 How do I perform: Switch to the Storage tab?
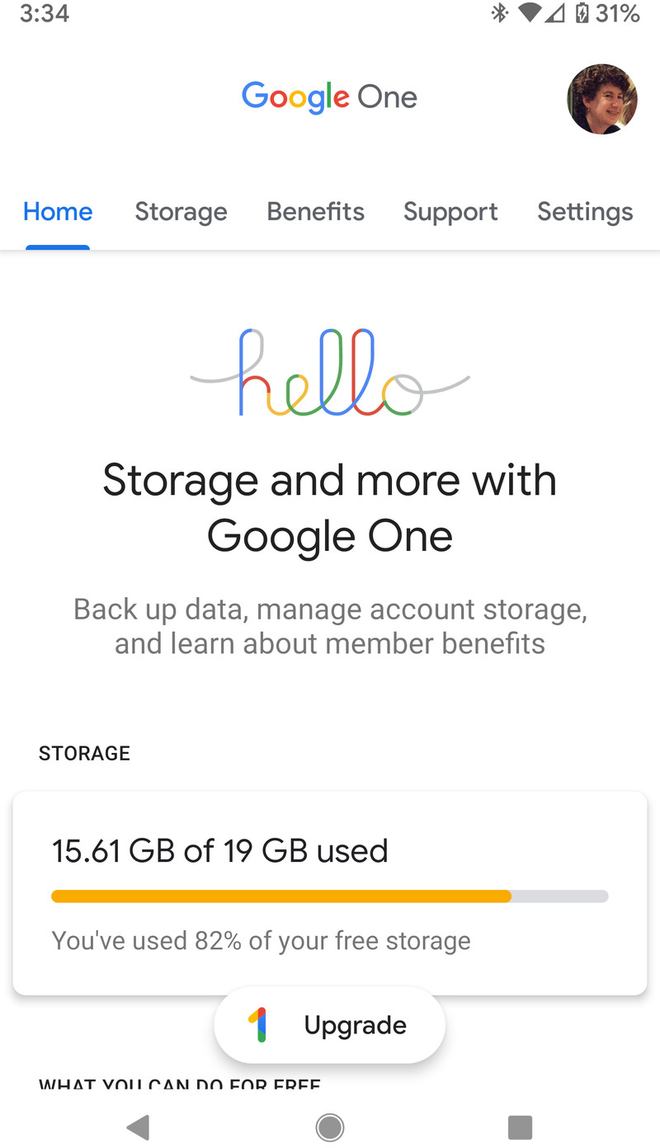click(x=181, y=211)
